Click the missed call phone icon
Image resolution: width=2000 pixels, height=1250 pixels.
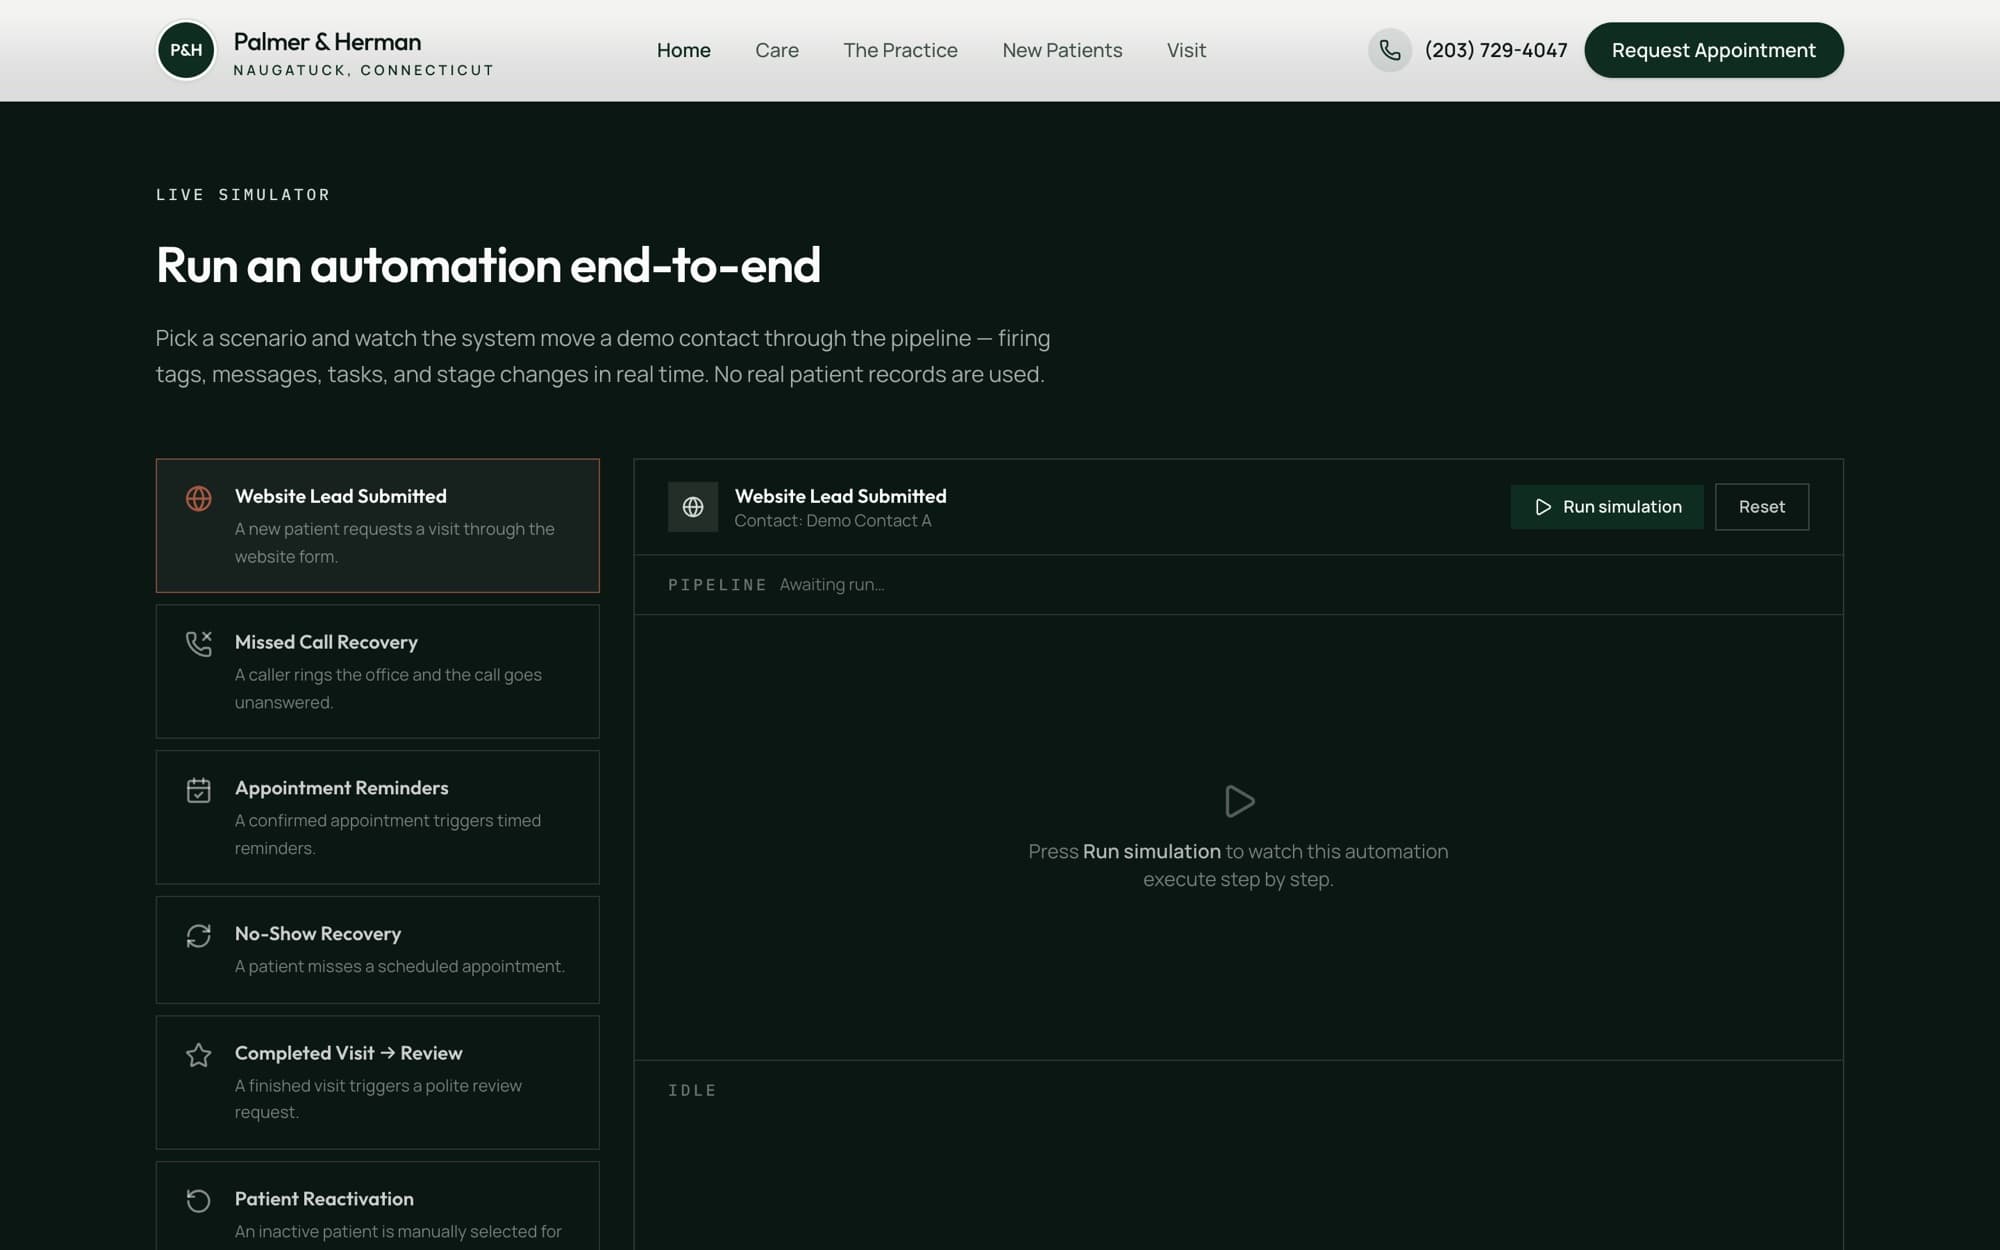click(x=199, y=643)
